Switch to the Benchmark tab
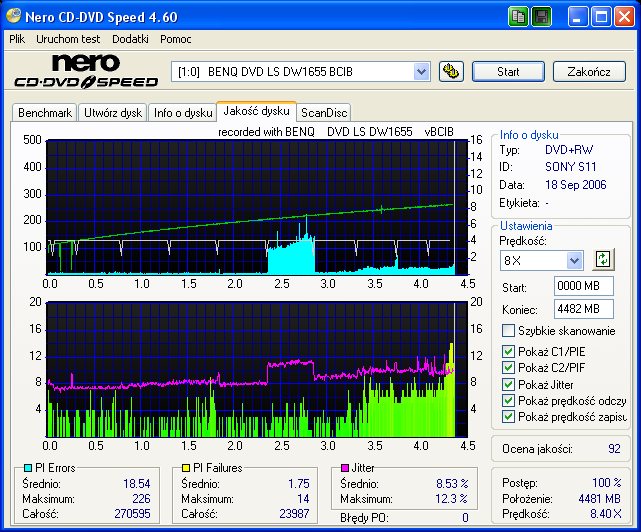The width and height of the screenshot is (641, 532). click(x=45, y=112)
